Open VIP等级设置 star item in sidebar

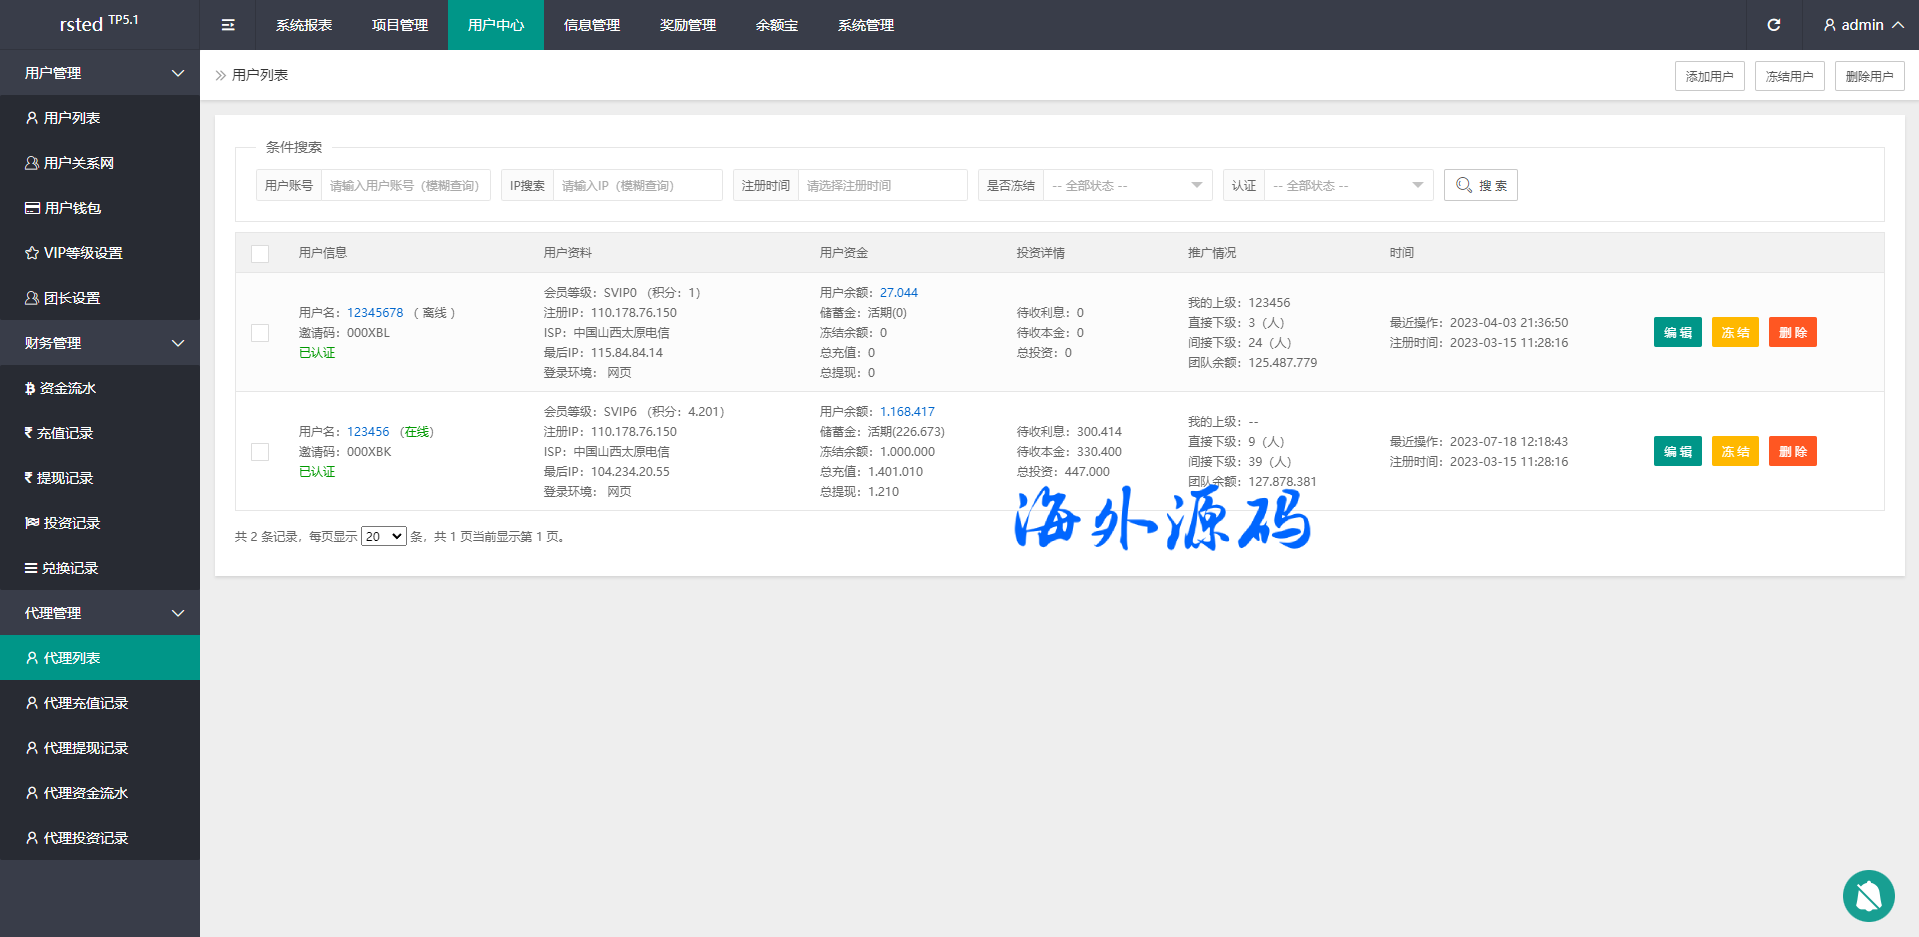coord(82,253)
